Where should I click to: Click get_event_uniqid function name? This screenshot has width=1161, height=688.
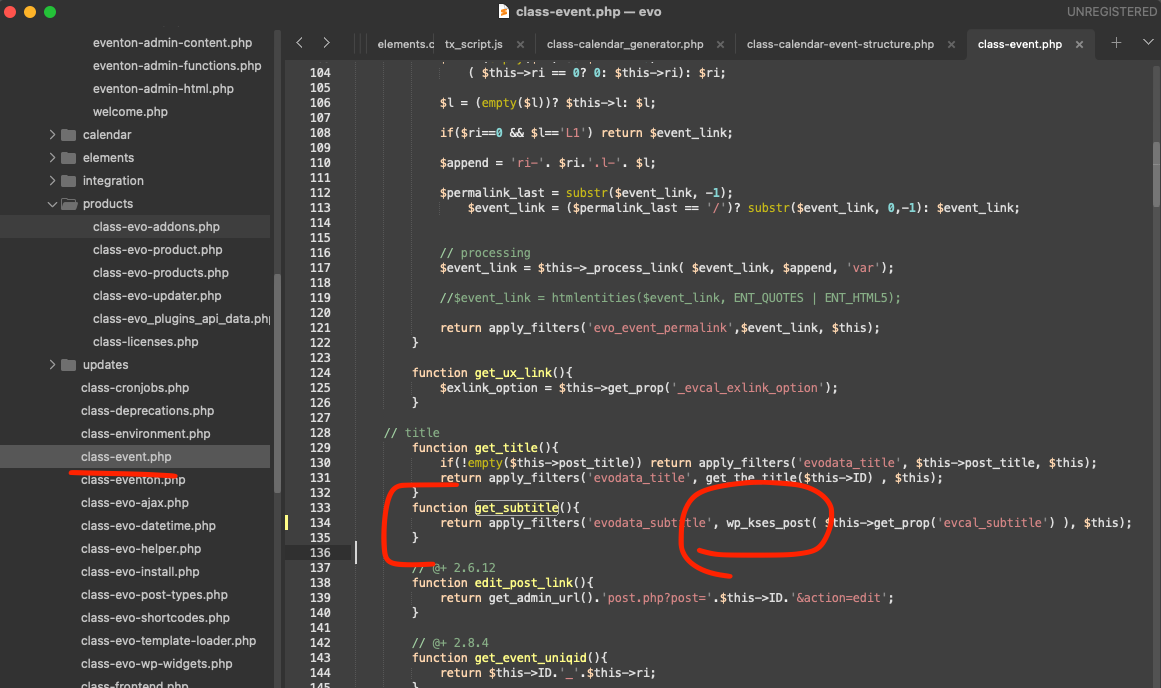coord(530,658)
